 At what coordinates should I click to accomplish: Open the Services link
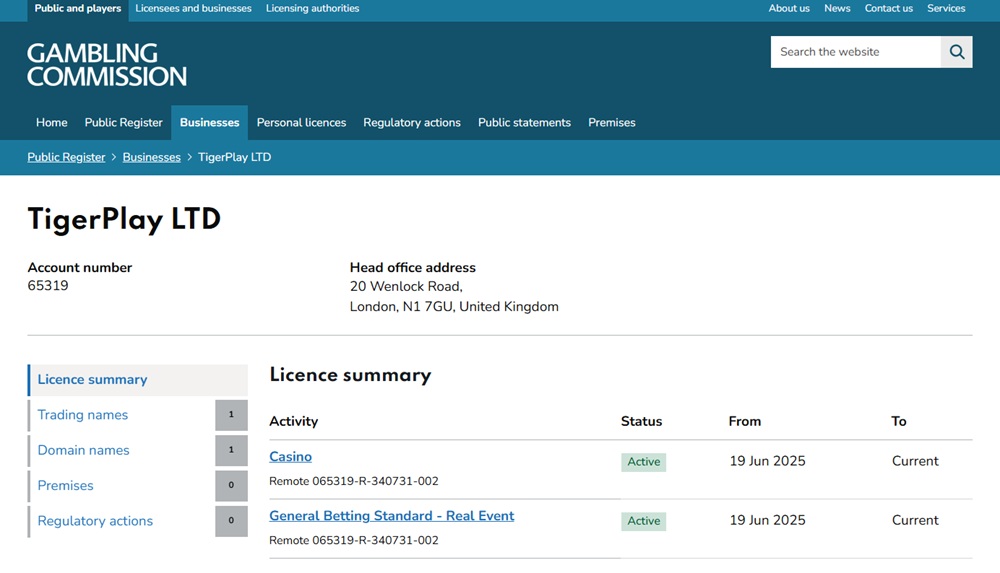pyautogui.click(x=946, y=8)
